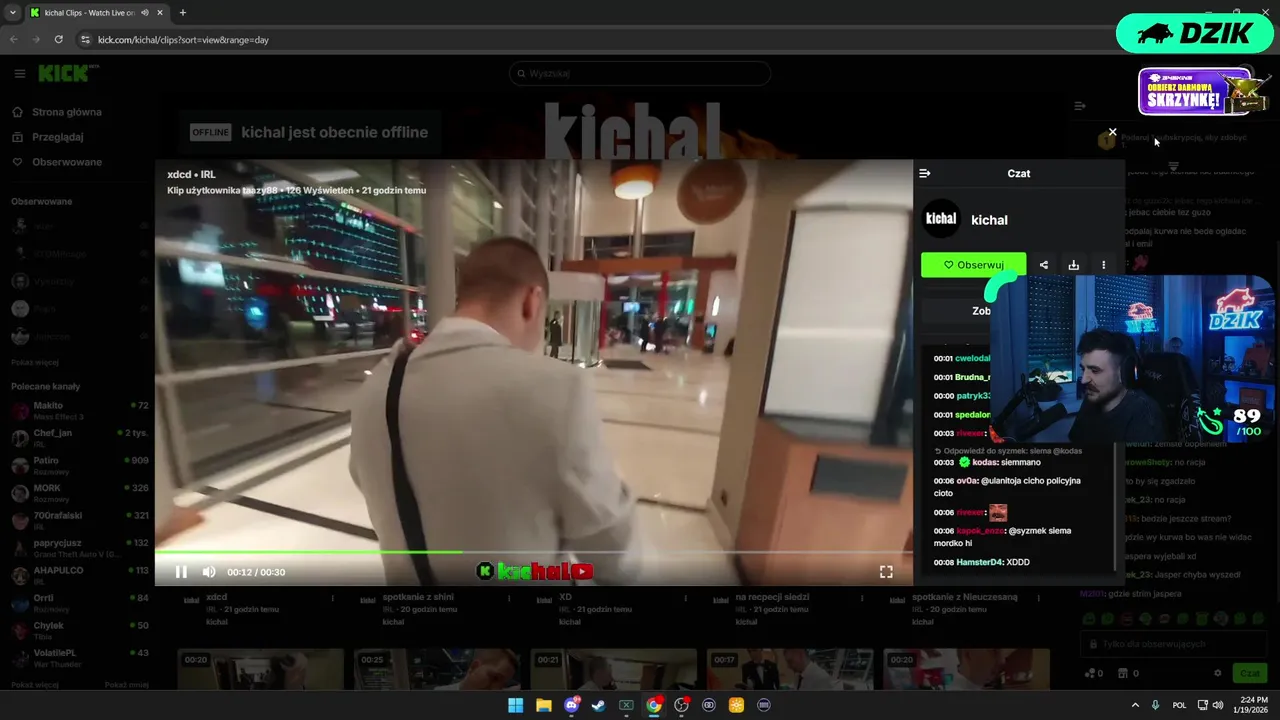Click the green Czat send button
Viewport: 1280px width, 720px height.
tap(1250, 673)
